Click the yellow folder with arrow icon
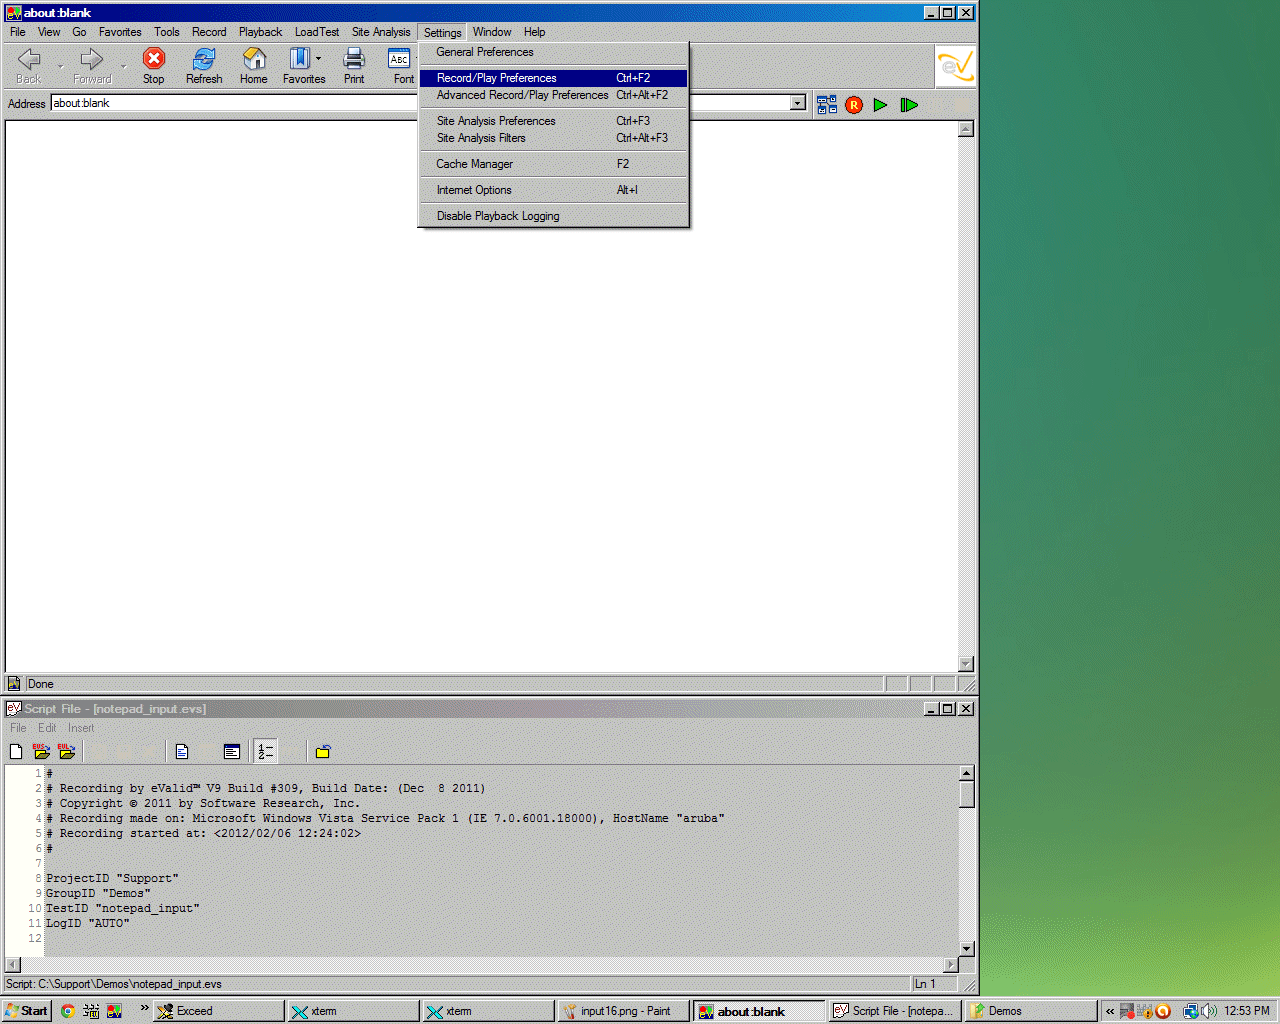 (x=323, y=752)
